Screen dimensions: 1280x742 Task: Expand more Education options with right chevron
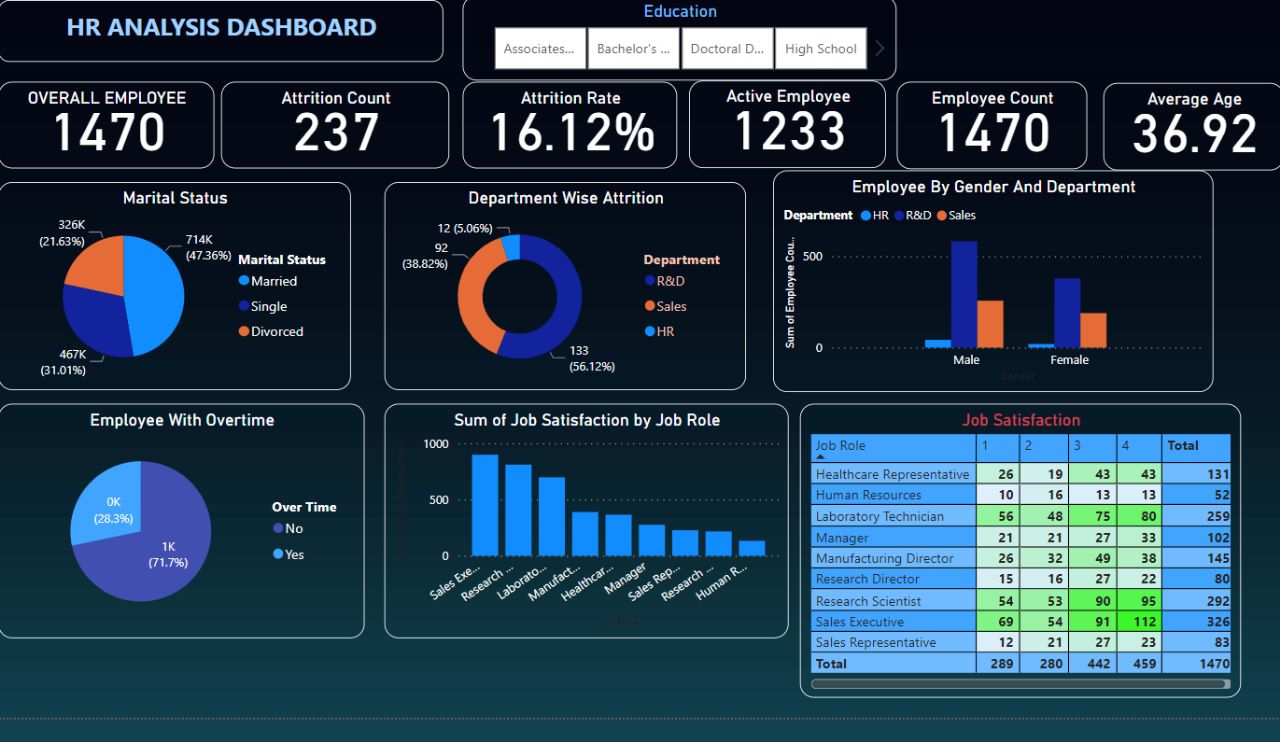point(880,48)
